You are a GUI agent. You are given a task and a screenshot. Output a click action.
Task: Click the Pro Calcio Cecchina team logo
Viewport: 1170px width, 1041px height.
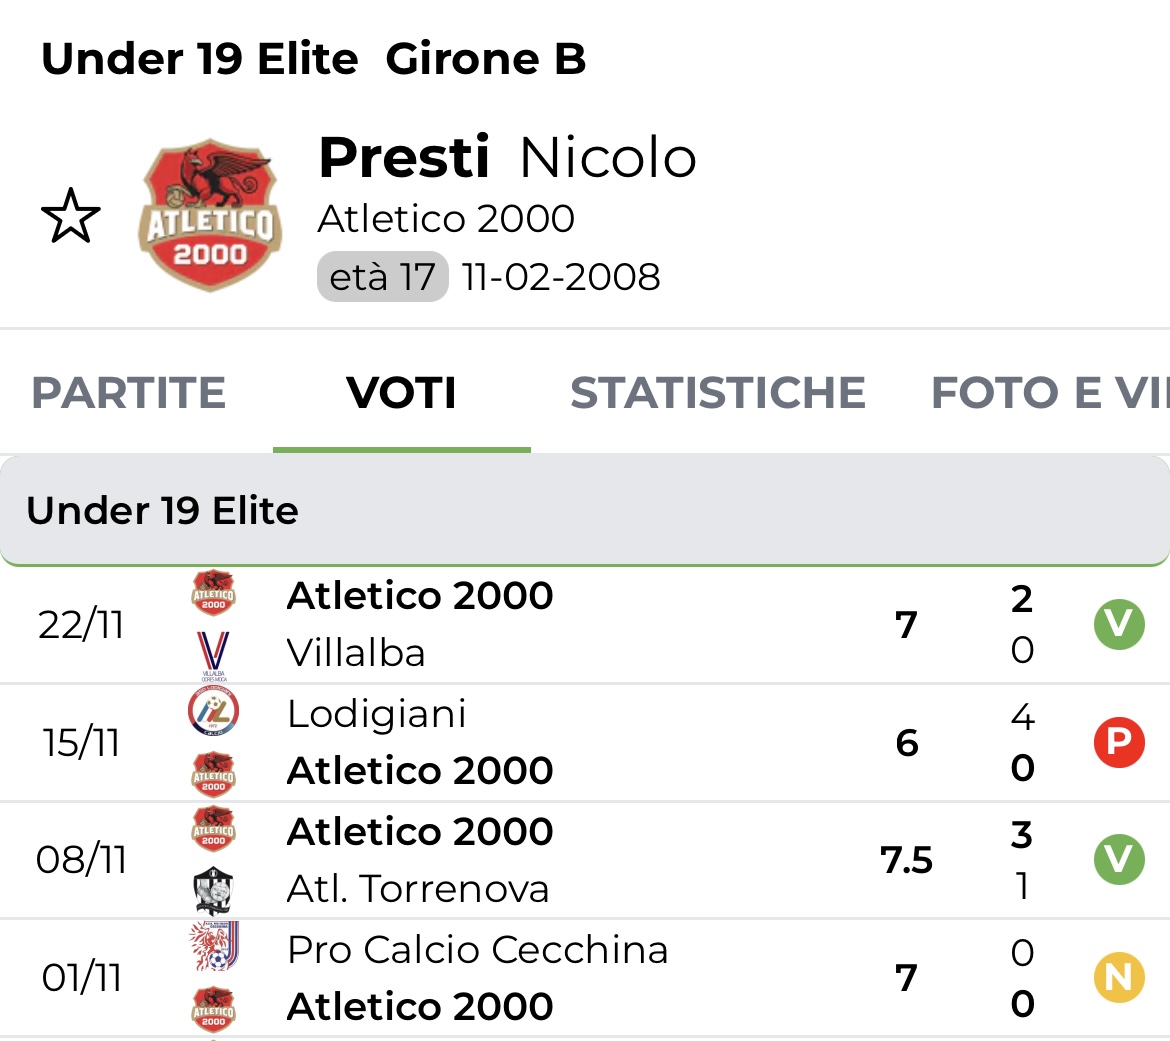coord(213,948)
